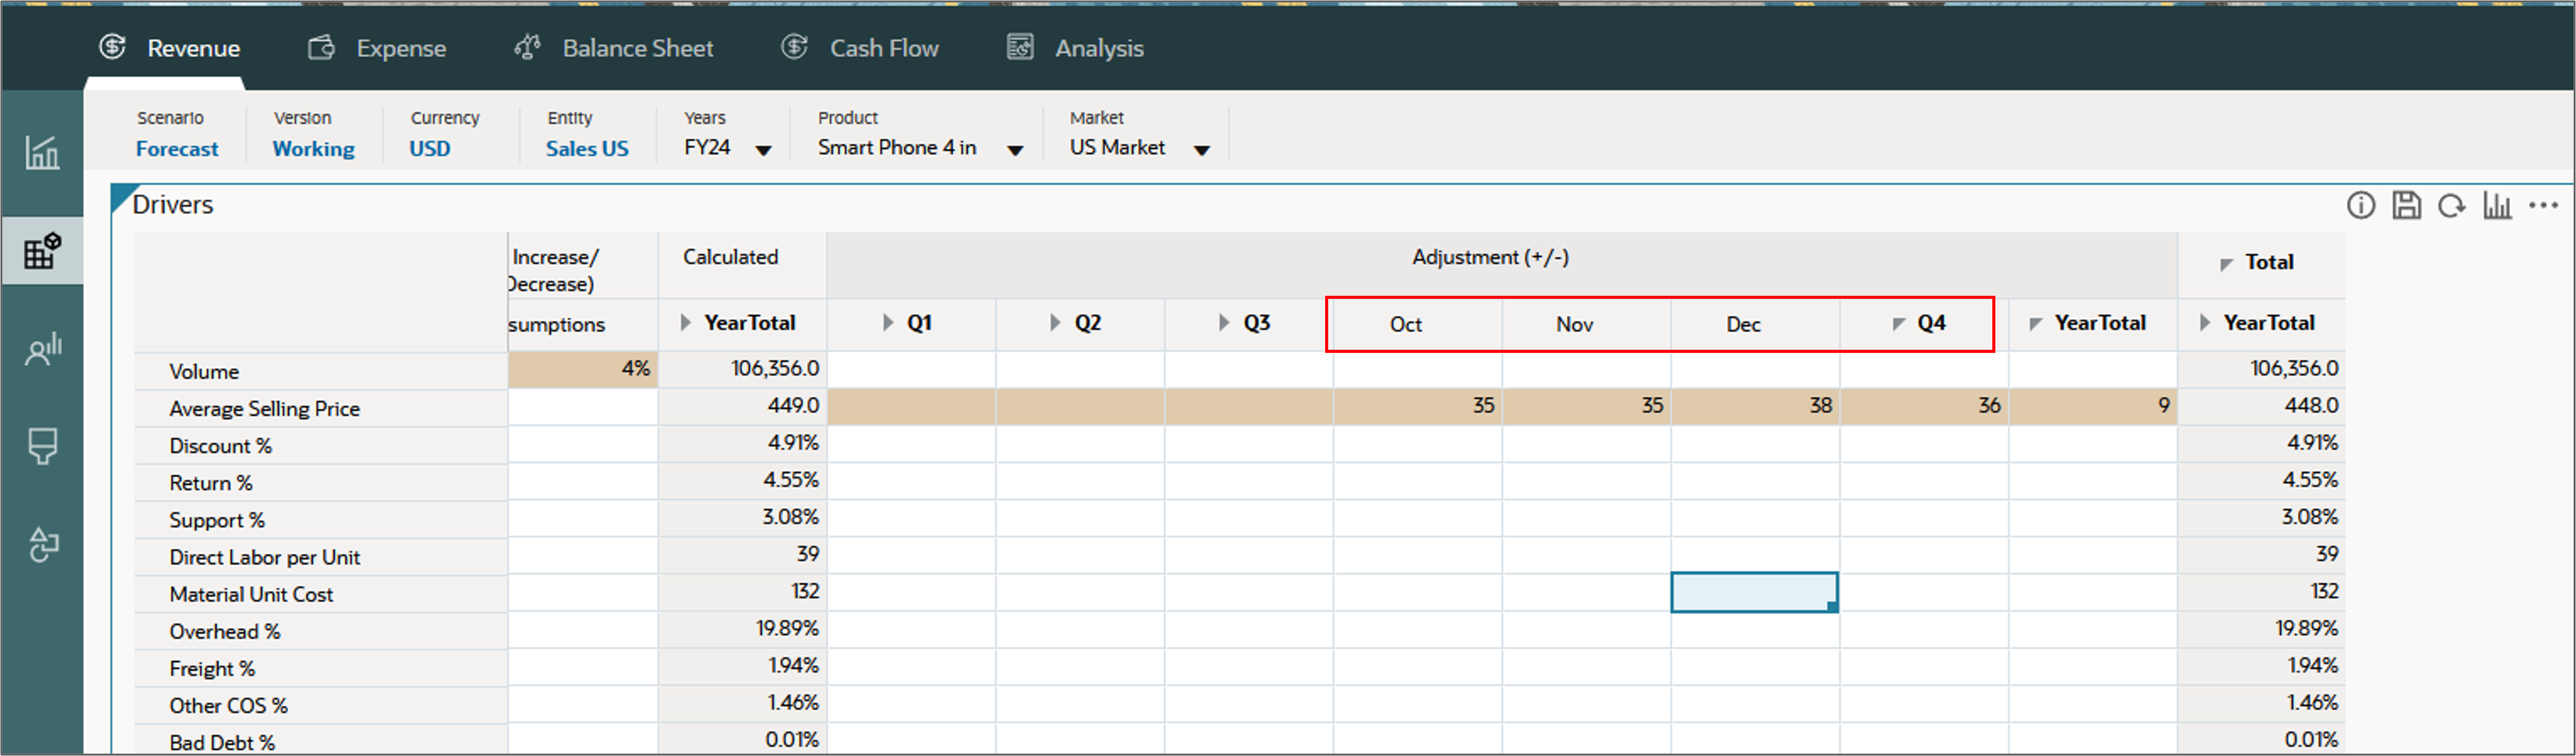
Task: Open the three-dots more actions menu
Action: [x=2543, y=206]
